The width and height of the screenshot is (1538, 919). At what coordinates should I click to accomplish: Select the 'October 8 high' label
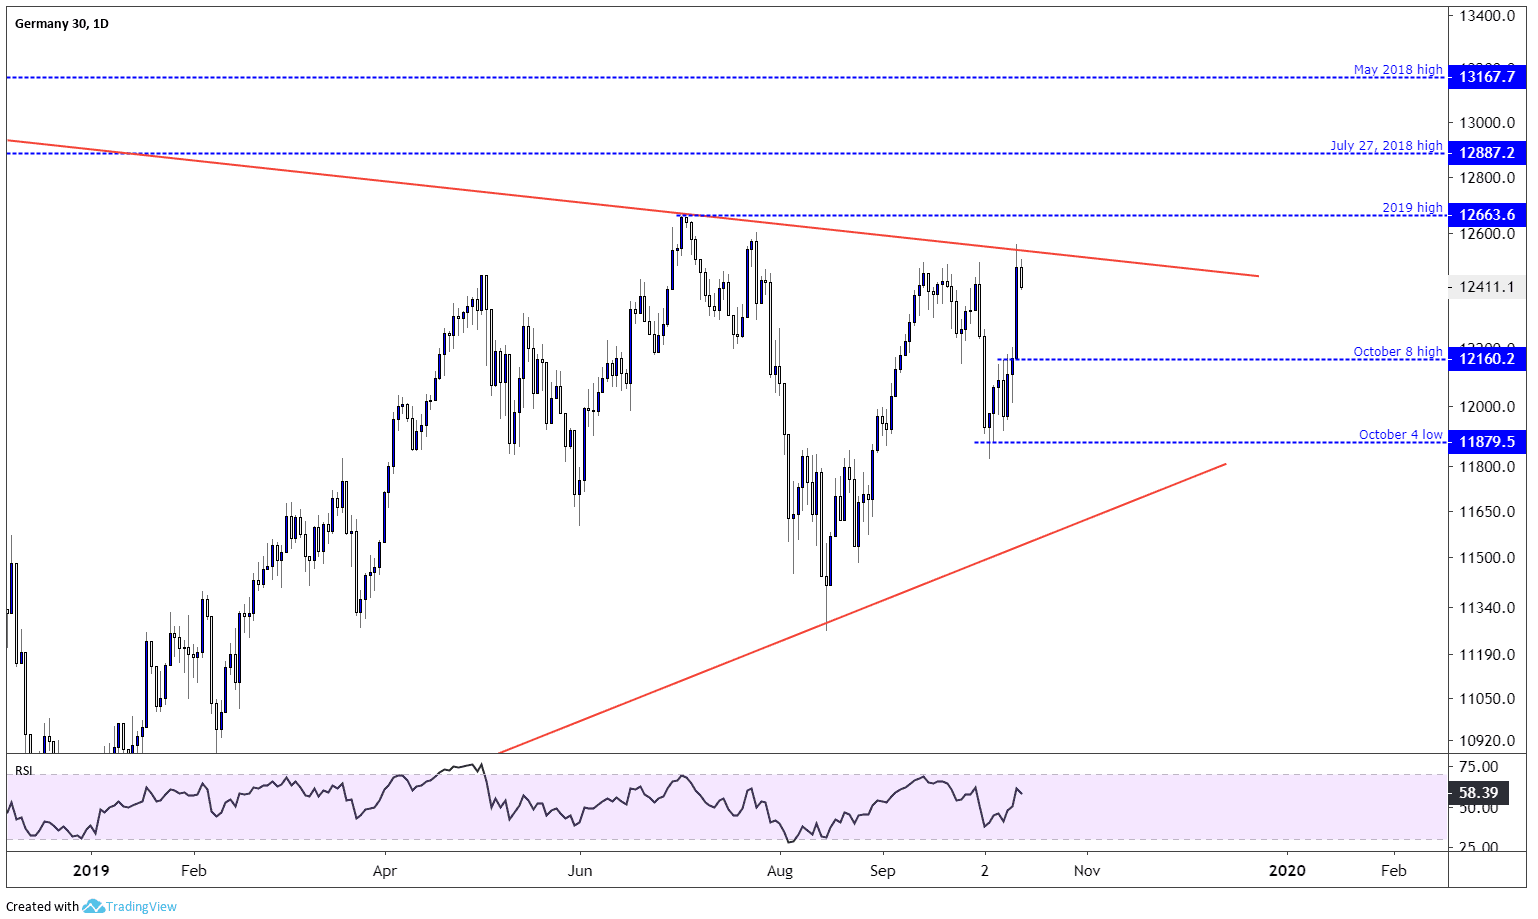coord(1398,352)
